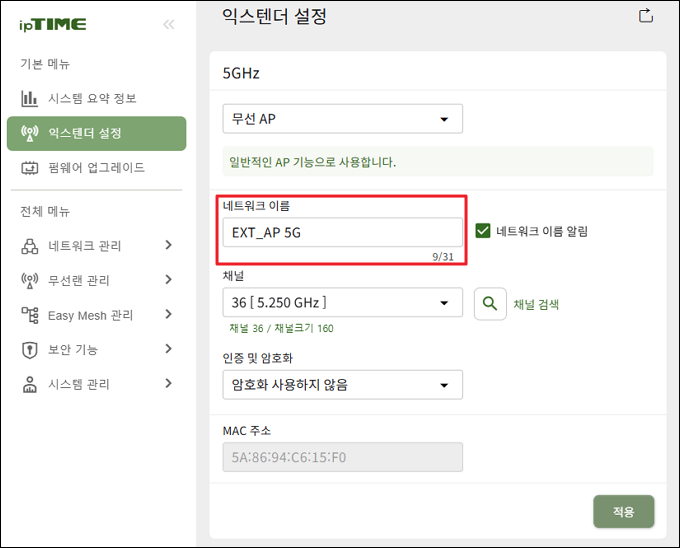Click the 보안 기능 shield icon
The width and height of the screenshot is (680, 548).
[x=29, y=350]
